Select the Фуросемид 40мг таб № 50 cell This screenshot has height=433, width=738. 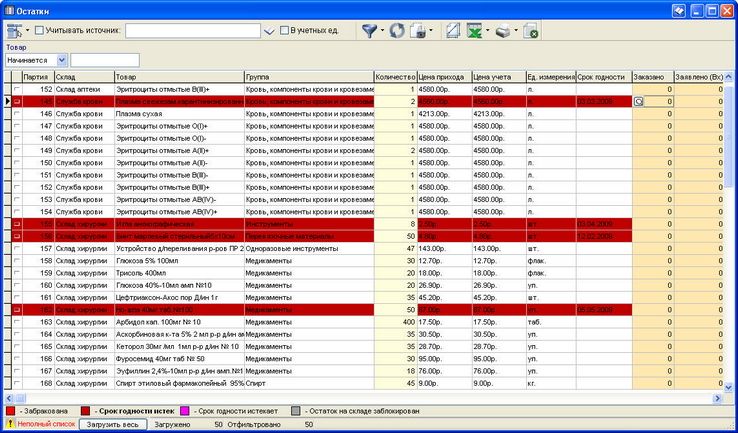(179, 359)
